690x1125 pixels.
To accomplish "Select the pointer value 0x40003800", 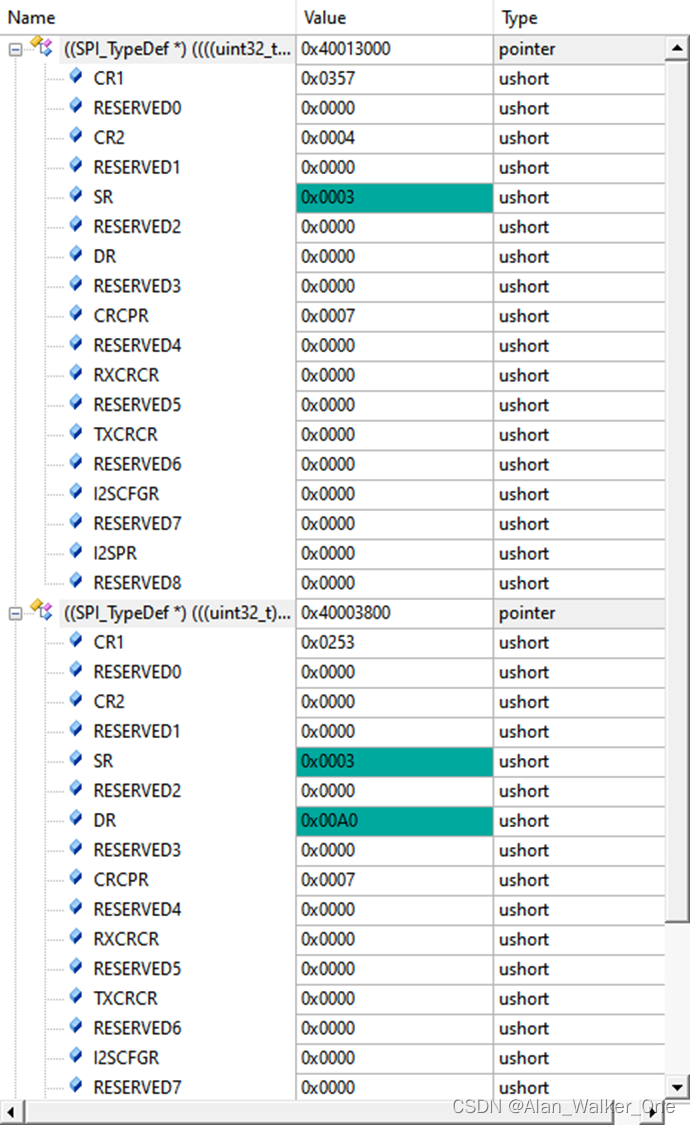I will 394,613.
